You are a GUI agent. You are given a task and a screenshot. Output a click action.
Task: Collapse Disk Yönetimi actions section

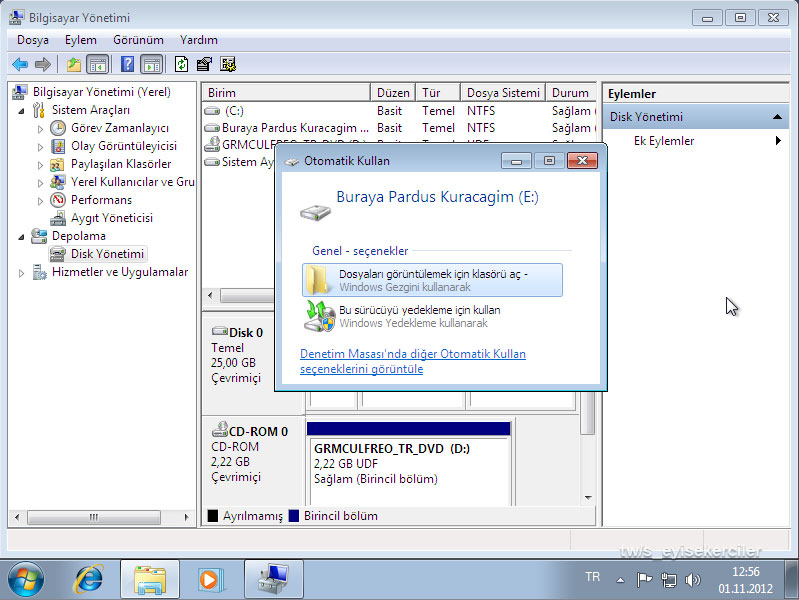(x=777, y=117)
